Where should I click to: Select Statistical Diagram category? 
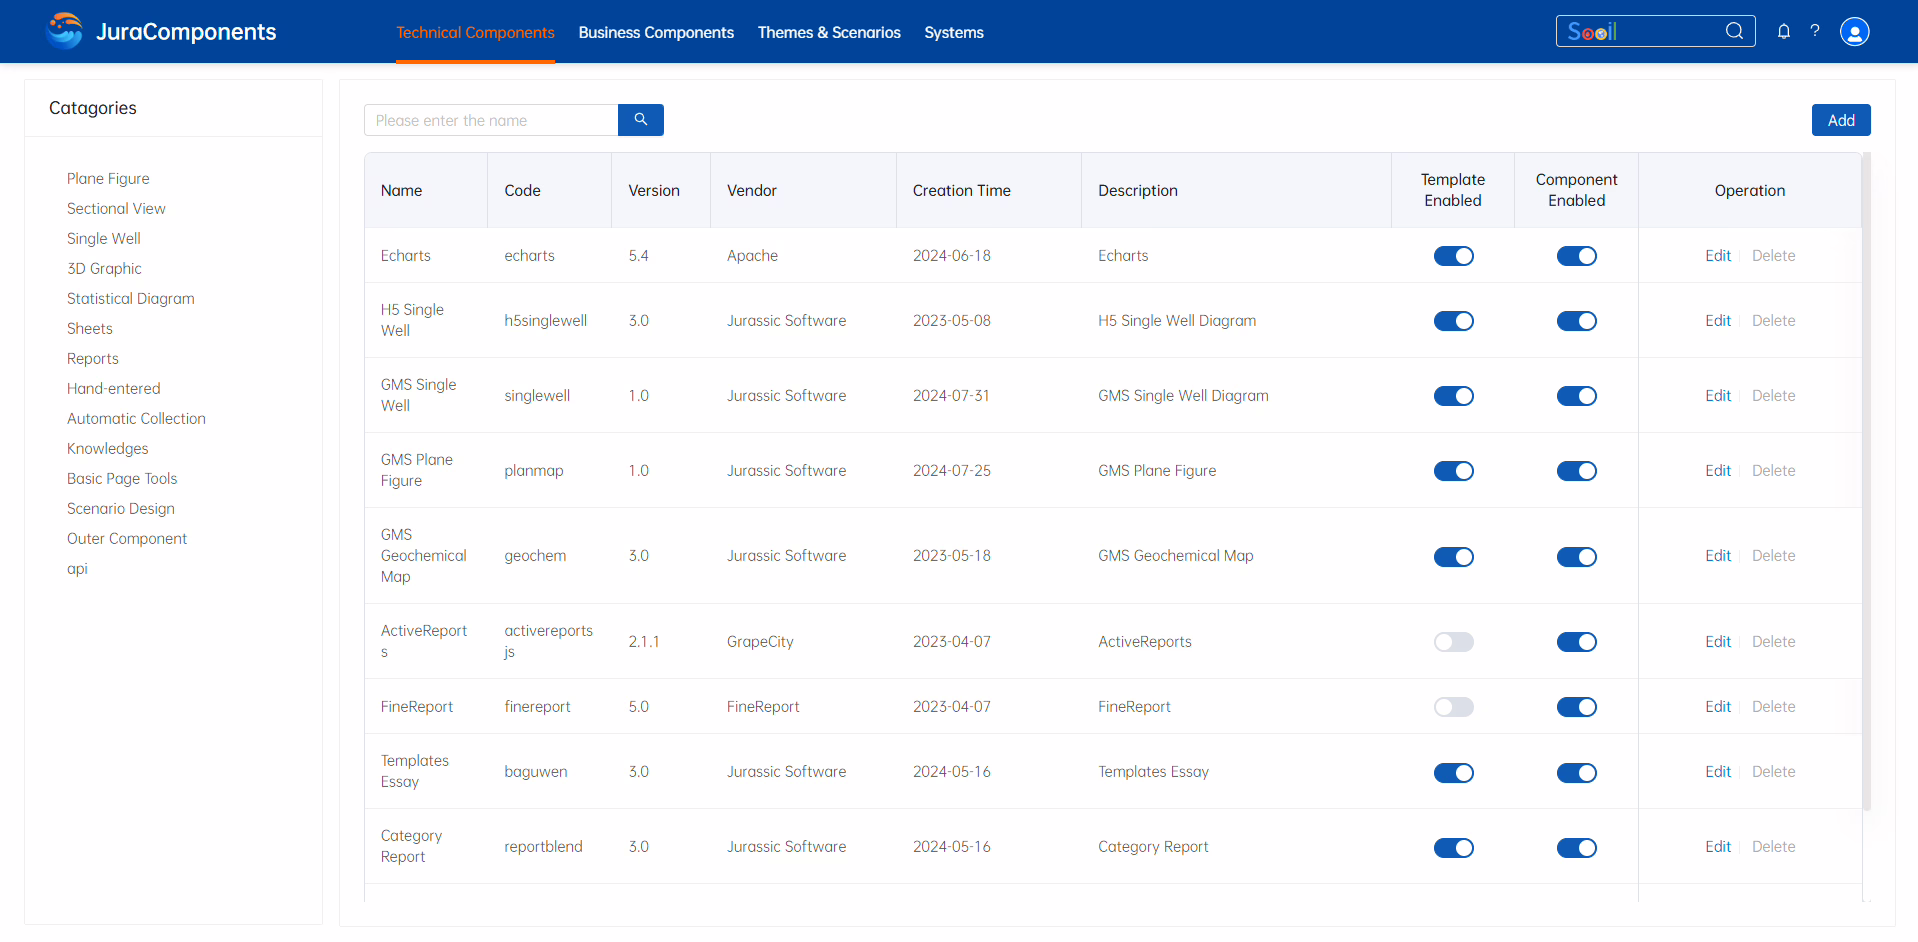pyautogui.click(x=131, y=299)
